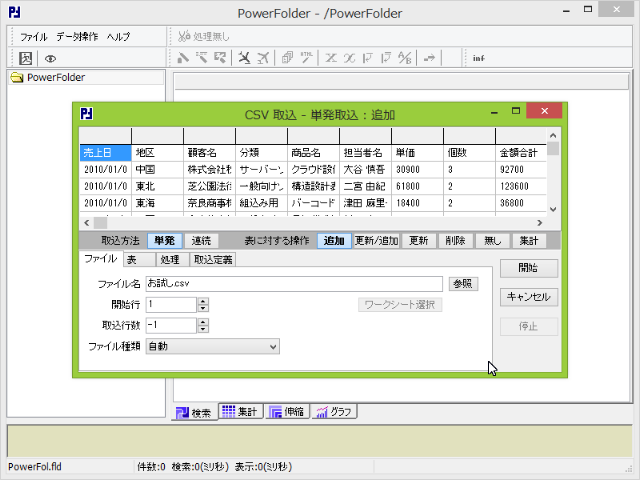
Task: Switch to the 処理 tab
Action: point(173,260)
